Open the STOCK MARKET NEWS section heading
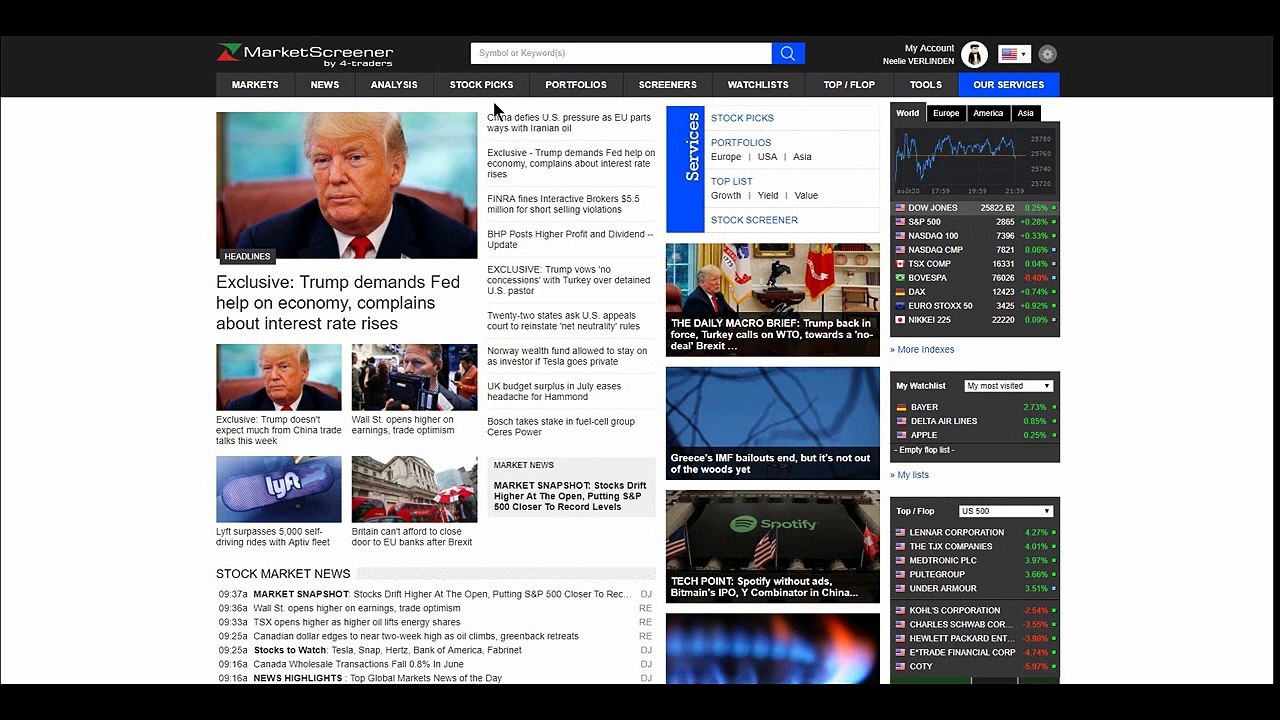Image resolution: width=1280 pixels, height=720 pixels. (x=283, y=574)
